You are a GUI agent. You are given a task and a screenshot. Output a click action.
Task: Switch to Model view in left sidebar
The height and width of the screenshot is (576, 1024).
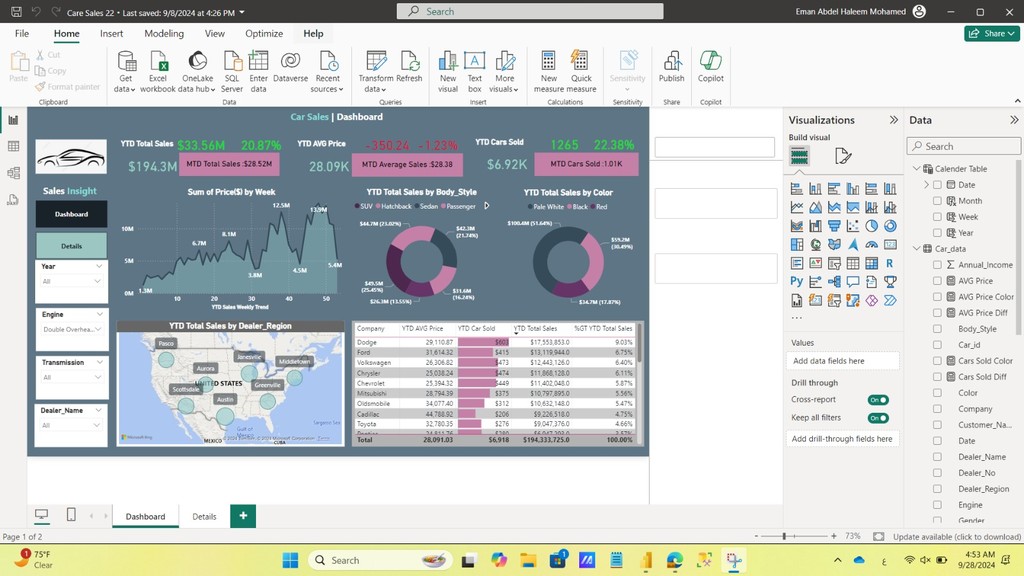(13, 173)
